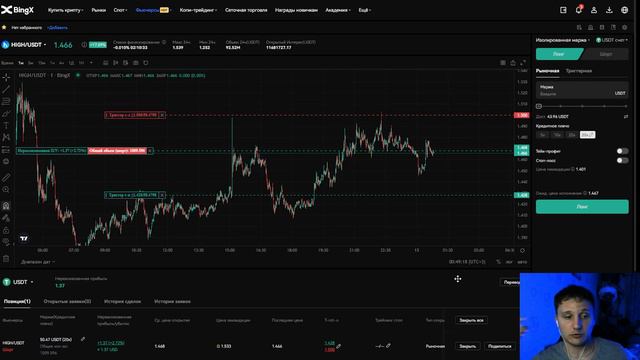Viewport: 640px width, 360px height.
Task: Click the Add favorites link
Action: pyautogui.click(x=58, y=28)
